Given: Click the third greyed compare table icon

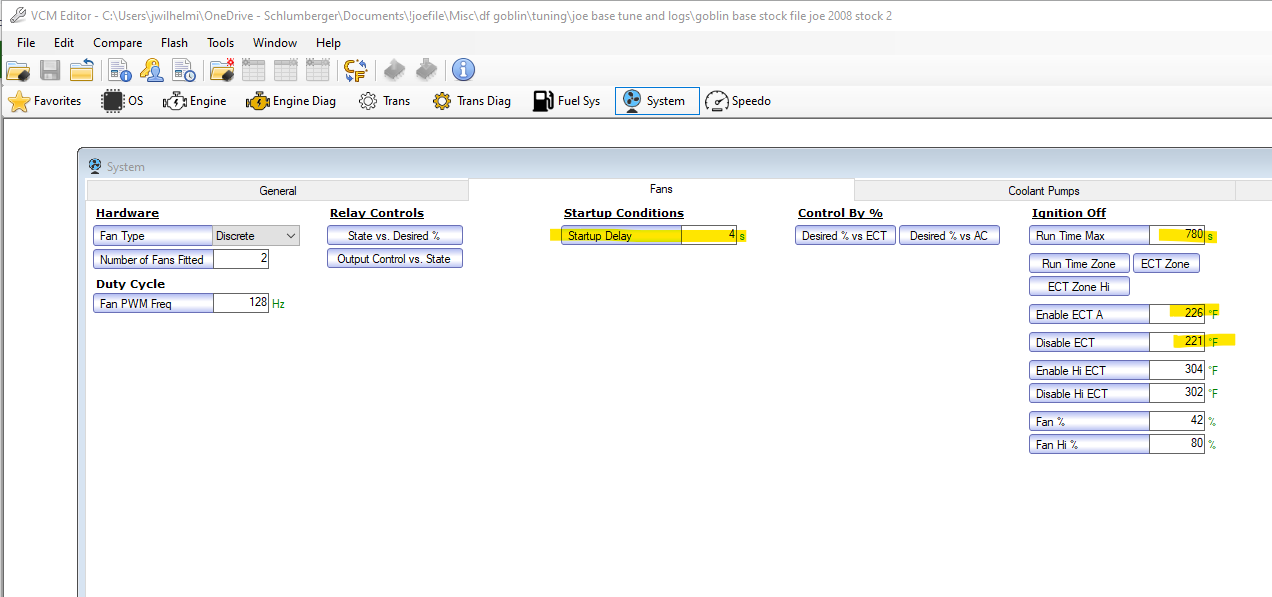Looking at the screenshot, I should (x=317, y=70).
